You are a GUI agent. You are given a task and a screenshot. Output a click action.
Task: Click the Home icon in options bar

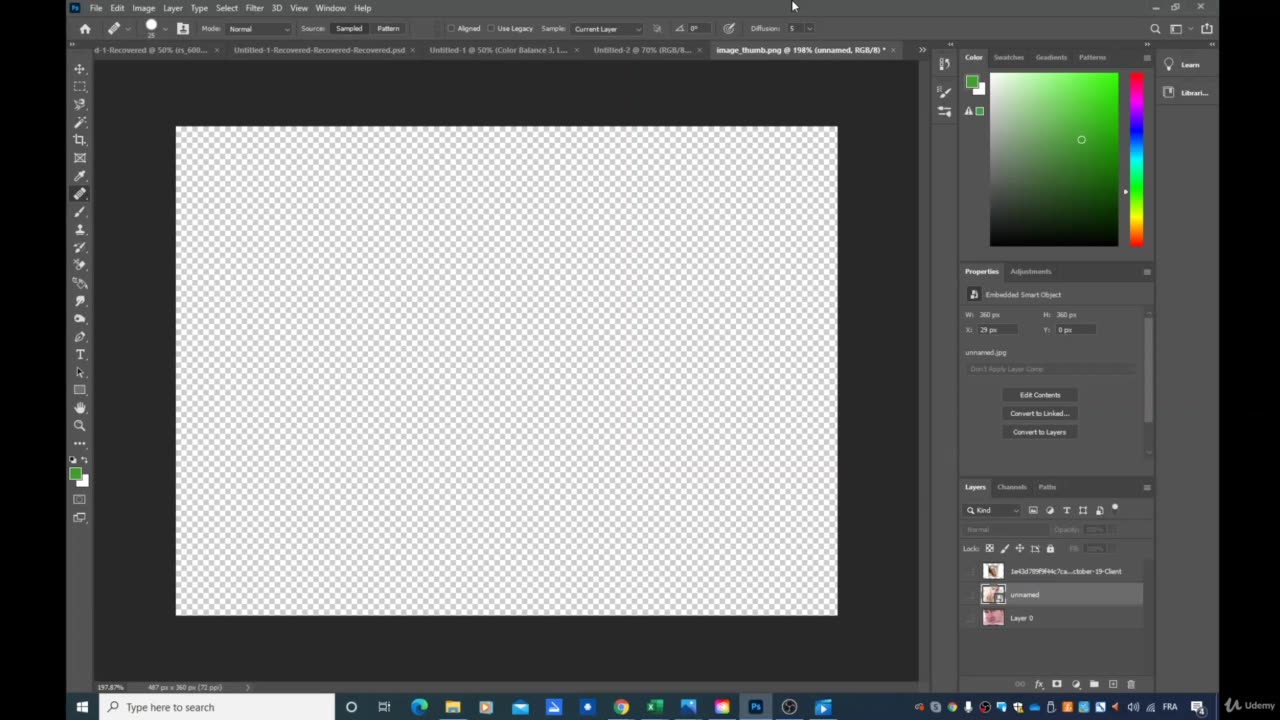85,29
